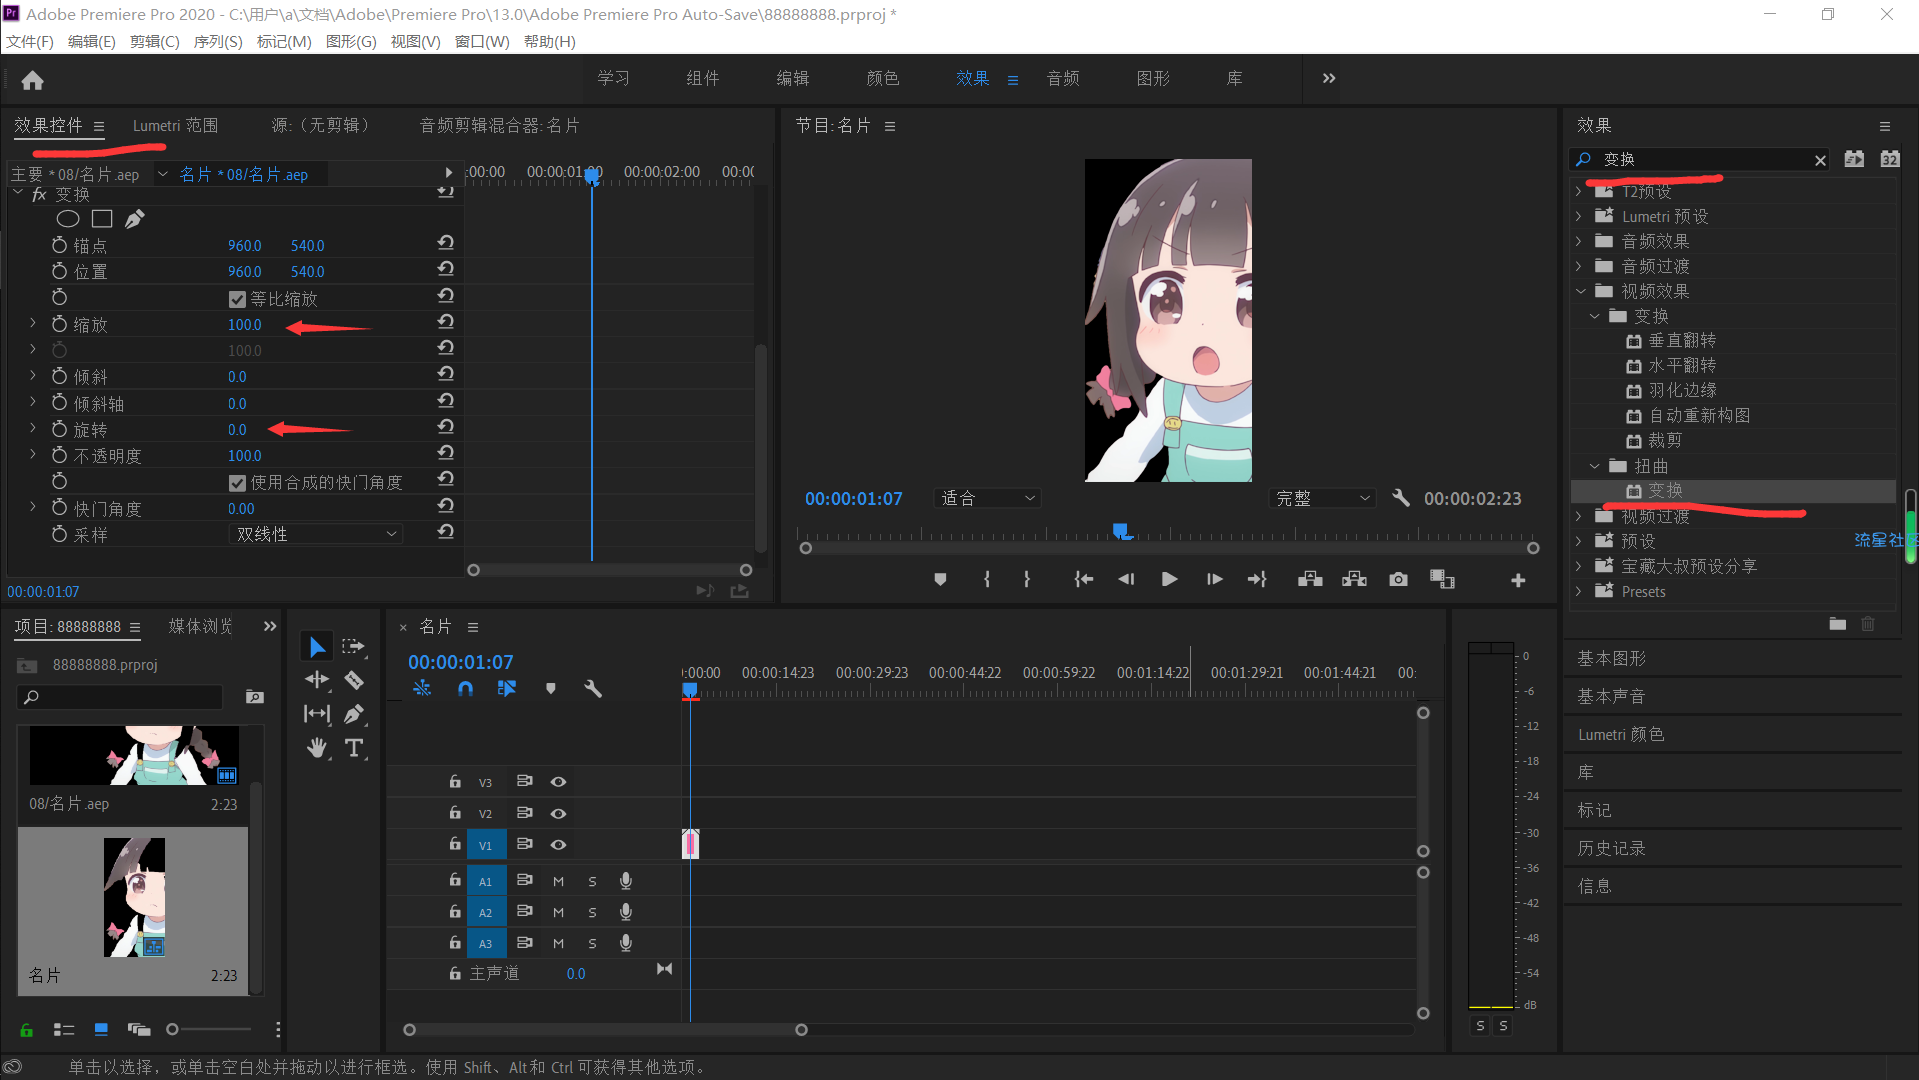Viewport: 1919px width, 1080px height.
Task: Hide track V1 with eye toggle
Action: pos(558,845)
